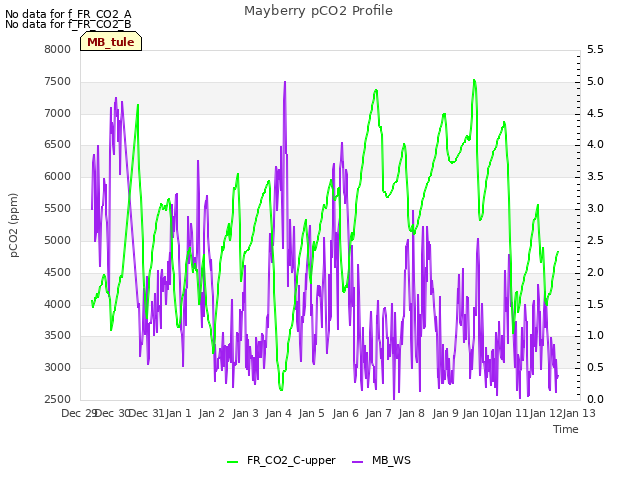Screen dimensions: 640x480
Task: Click the pCO2 (ppm) axis title
Action: (x=14, y=225)
